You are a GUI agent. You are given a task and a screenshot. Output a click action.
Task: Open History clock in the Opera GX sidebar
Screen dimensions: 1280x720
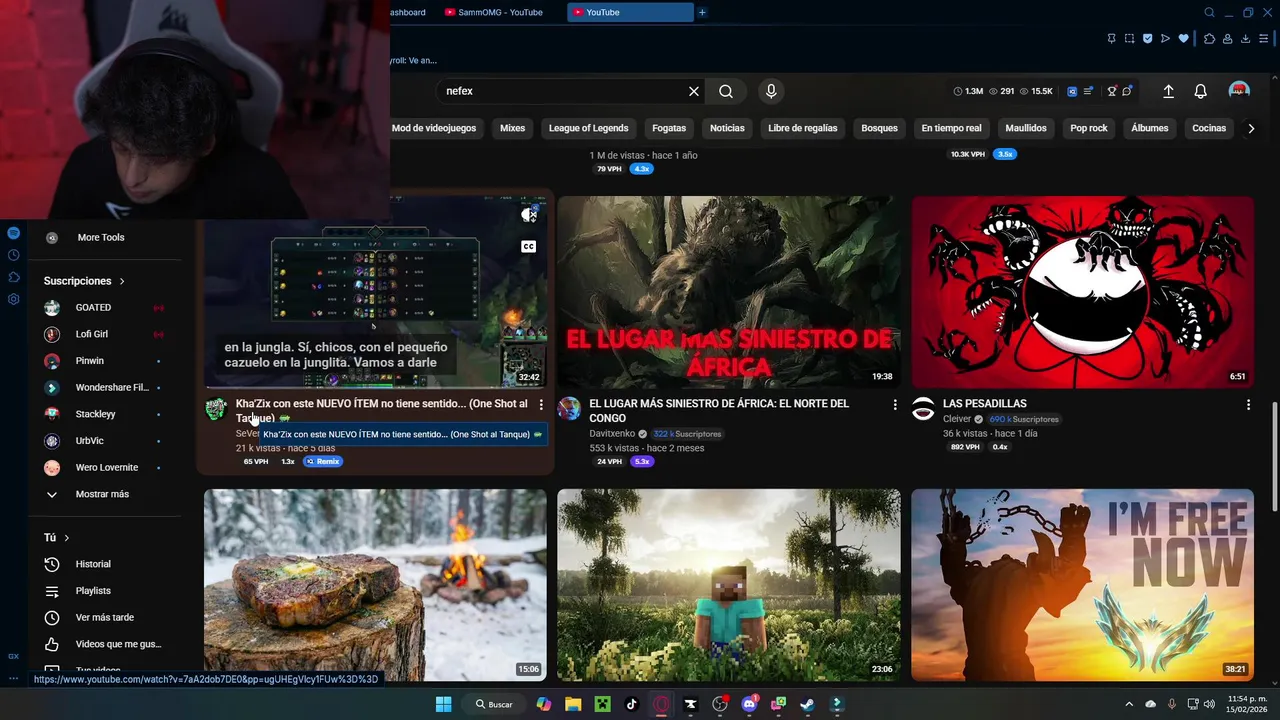pyautogui.click(x=13, y=255)
